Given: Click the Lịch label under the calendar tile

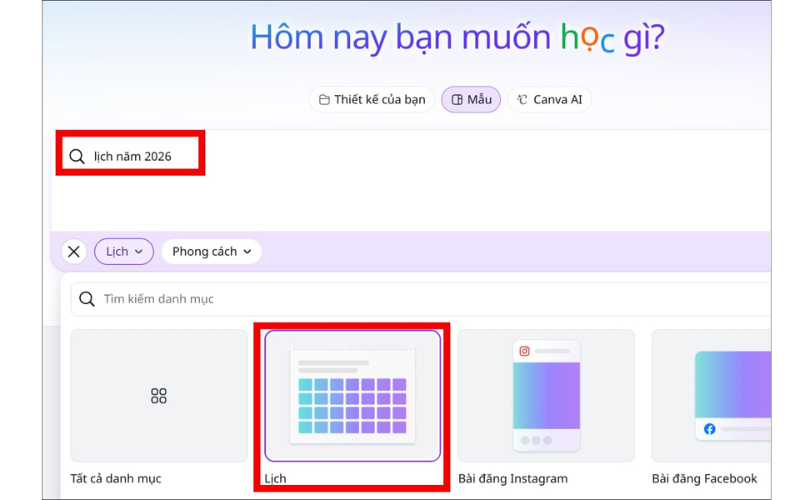Looking at the screenshot, I should coord(276,479).
